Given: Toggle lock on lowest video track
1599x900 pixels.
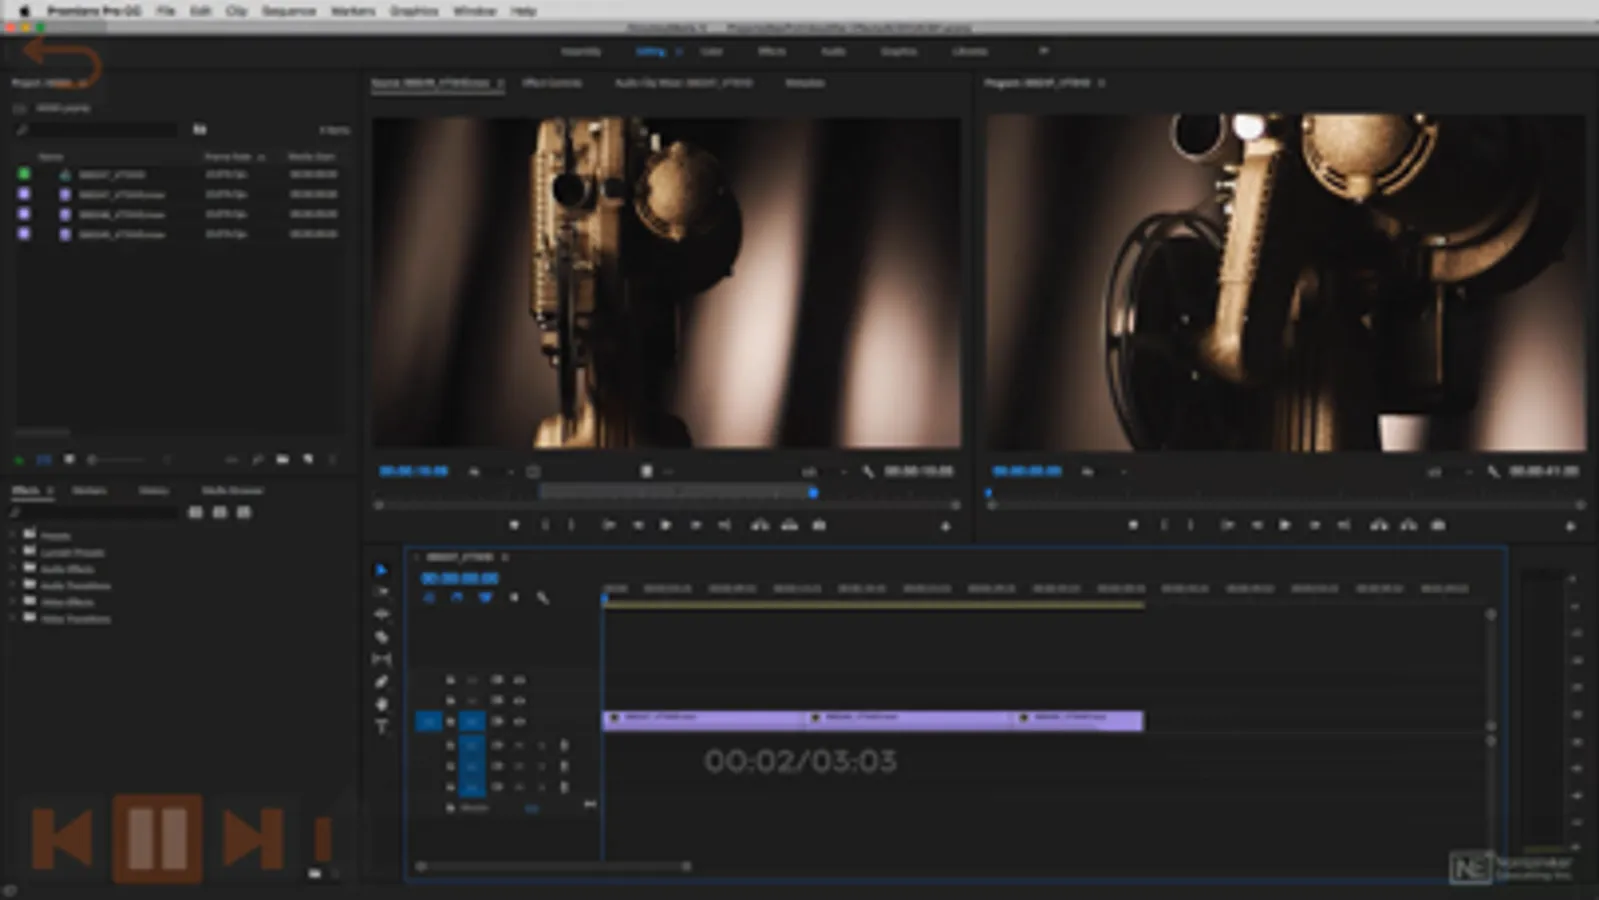Looking at the screenshot, I should pos(450,721).
